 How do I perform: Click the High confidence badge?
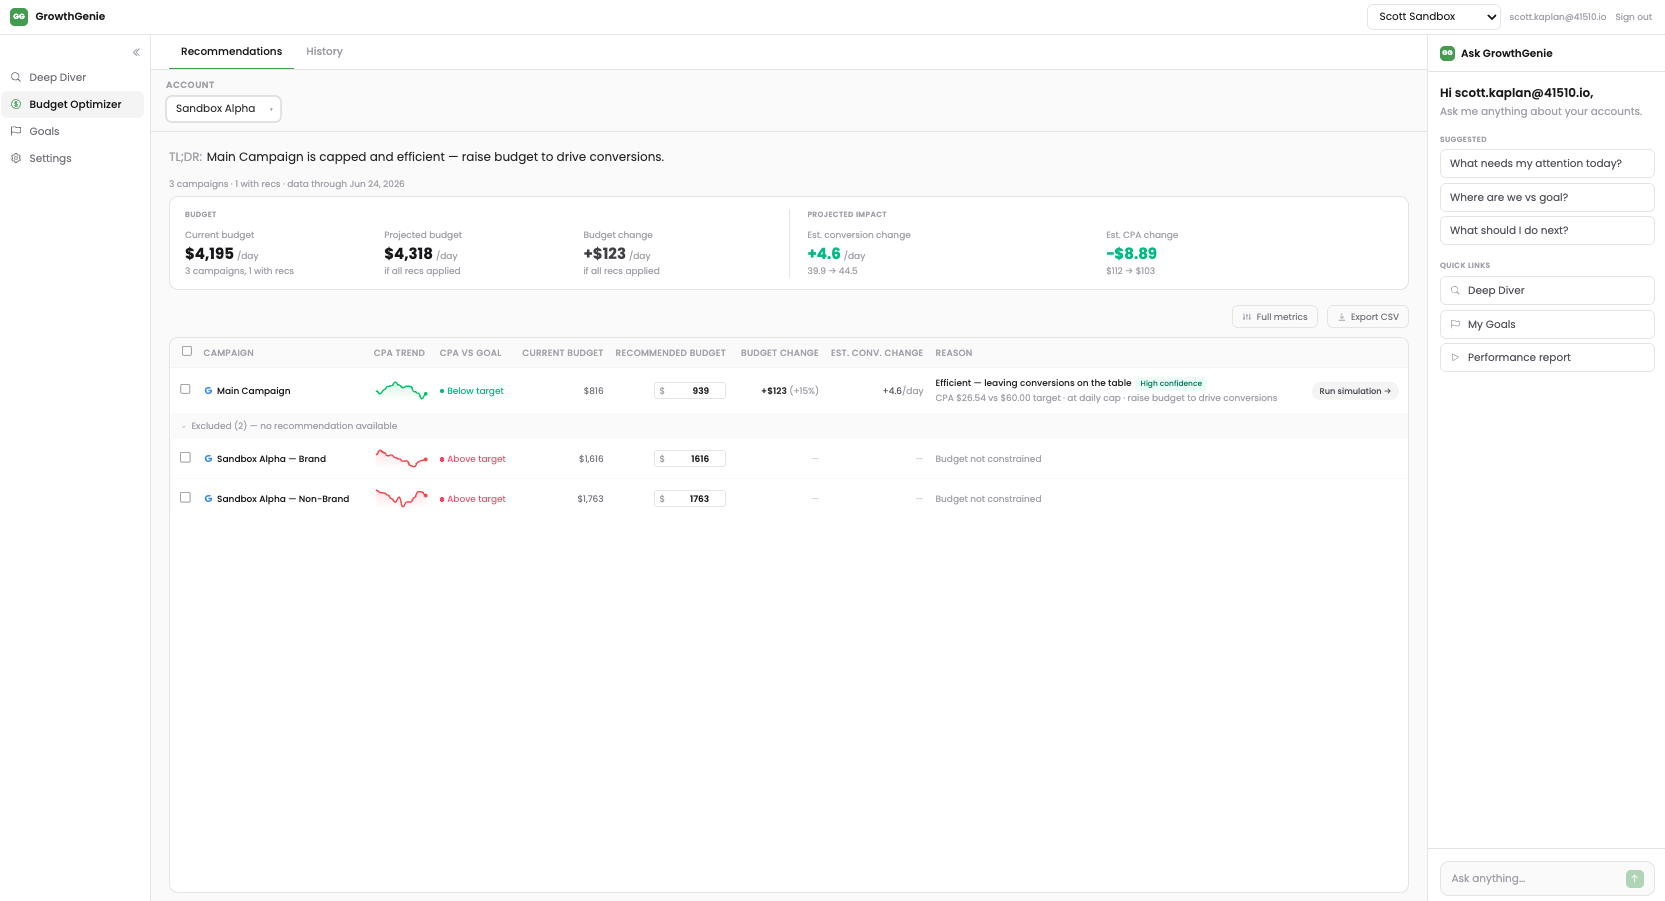[x=1171, y=383]
